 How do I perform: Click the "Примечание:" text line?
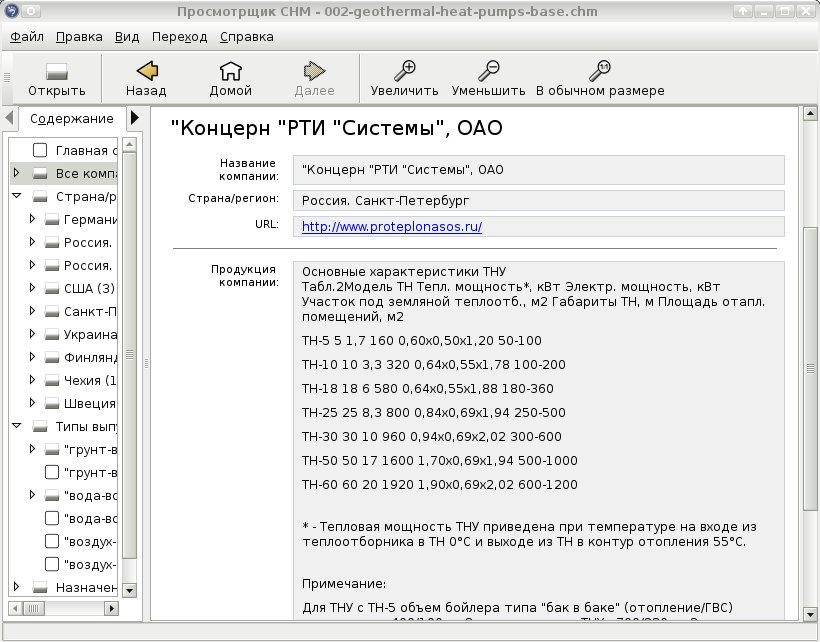coord(344,584)
